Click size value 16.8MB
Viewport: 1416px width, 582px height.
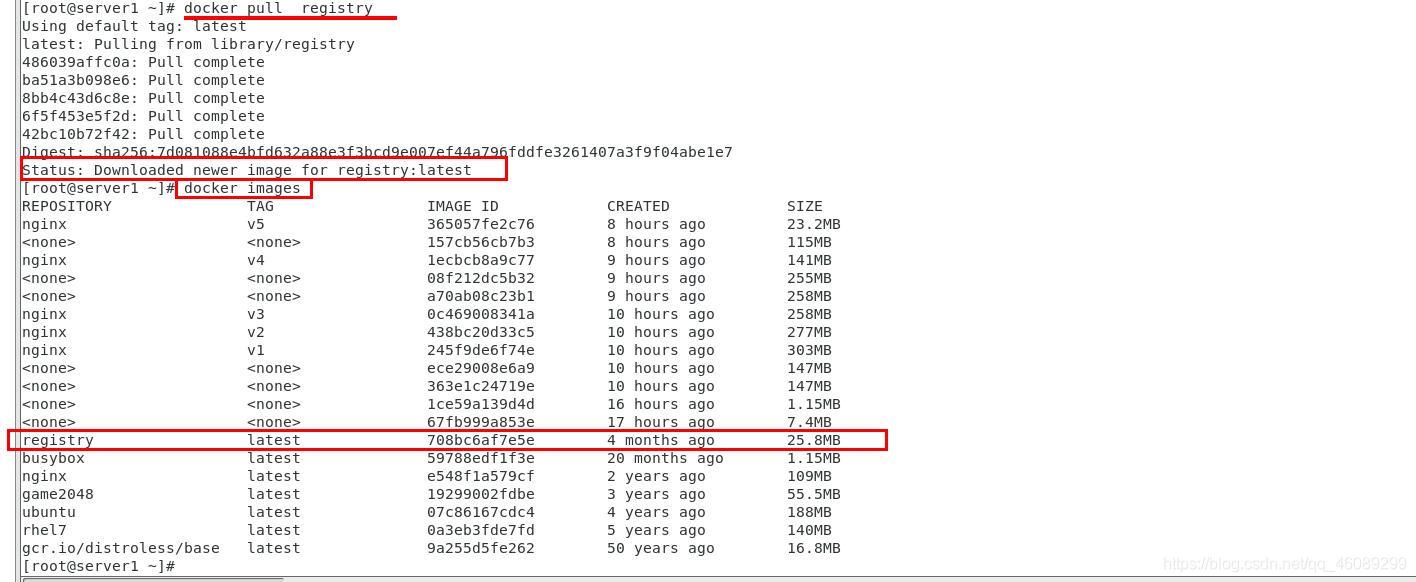point(814,548)
